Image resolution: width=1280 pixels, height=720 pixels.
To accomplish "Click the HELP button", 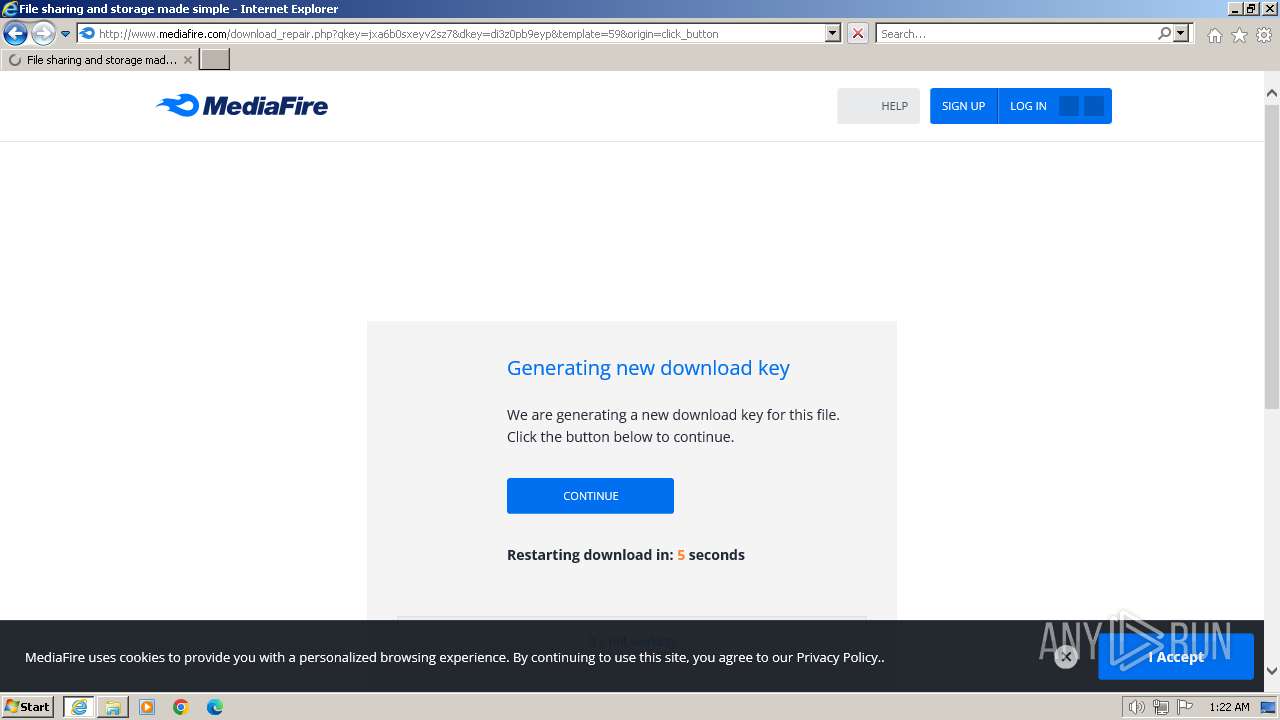I will tap(879, 106).
